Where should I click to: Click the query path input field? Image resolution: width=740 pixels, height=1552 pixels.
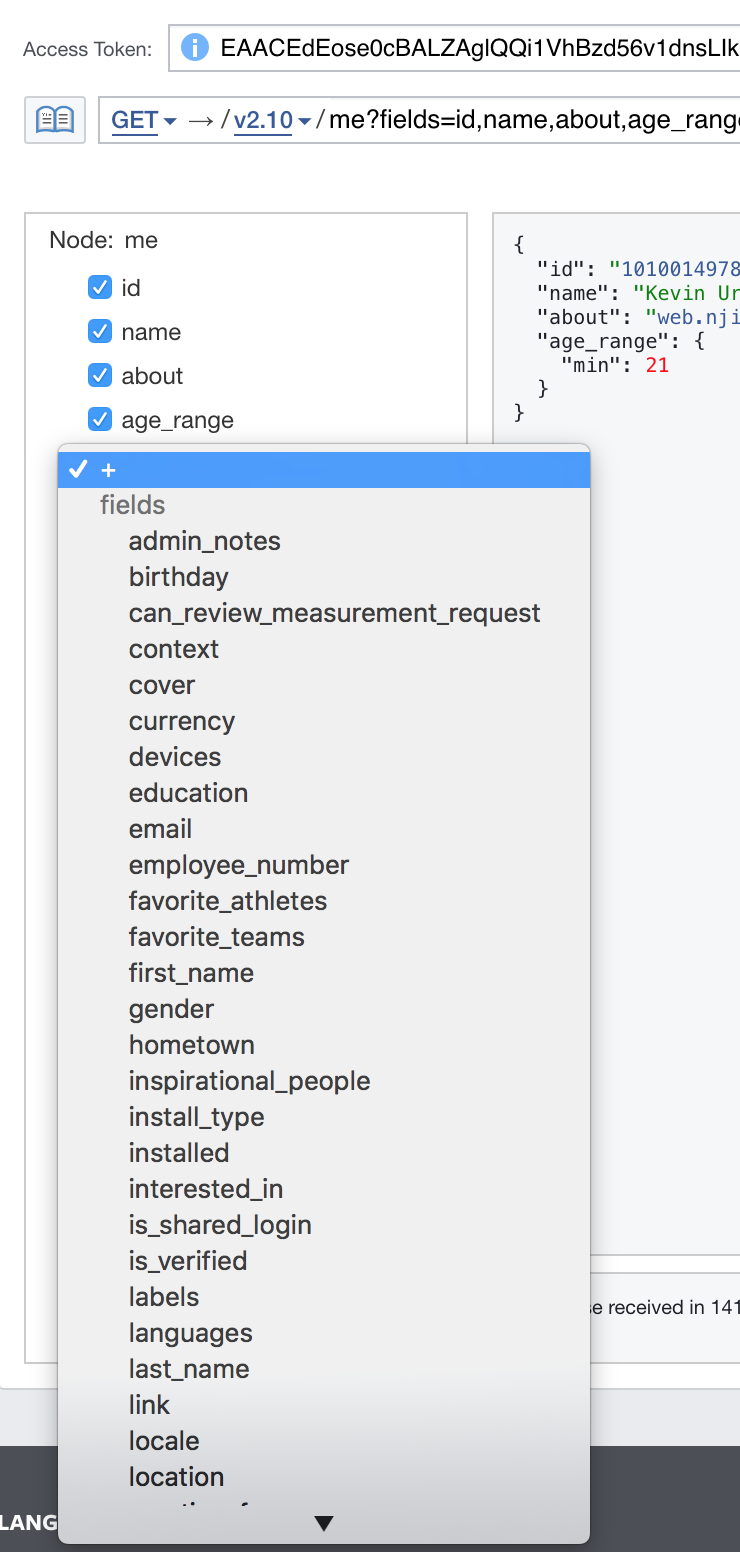(x=420, y=120)
